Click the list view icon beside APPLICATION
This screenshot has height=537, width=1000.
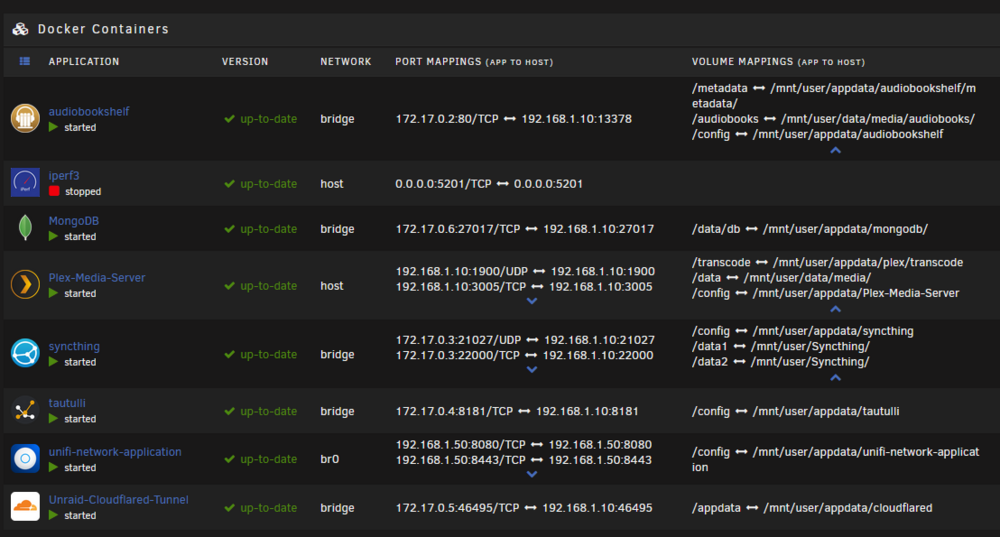(x=24, y=61)
